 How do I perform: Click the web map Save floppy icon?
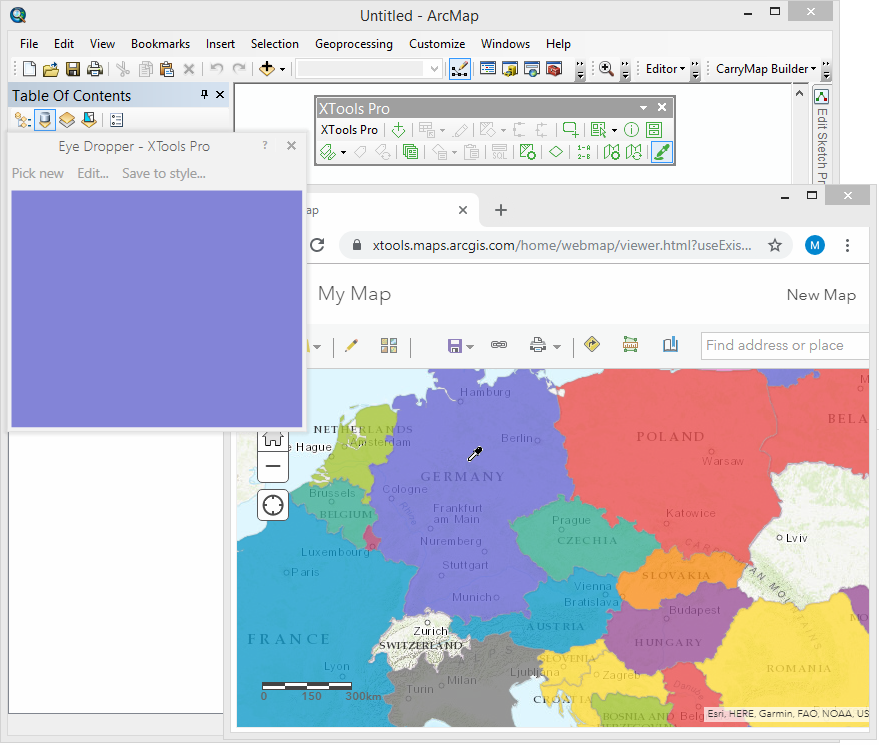tap(455, 346)
